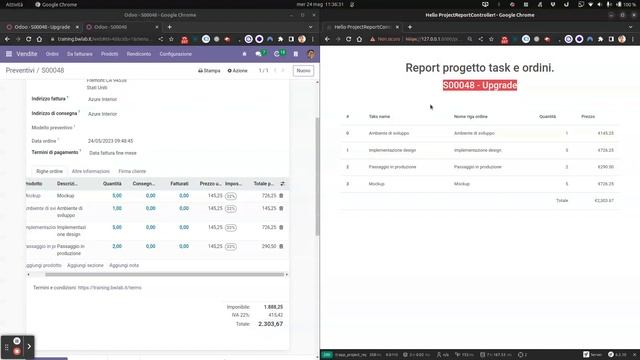The height and width of the screenshot is (360, 640).
Task: Switch to Altre informazioni tab
Action: click(x=91, y=171)
